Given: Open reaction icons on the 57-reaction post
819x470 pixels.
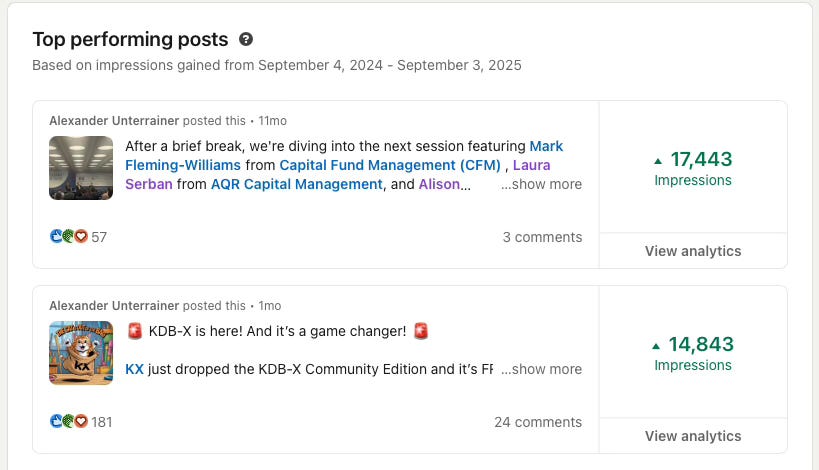Looking at the screenshot, I should (x=68, y=237).
